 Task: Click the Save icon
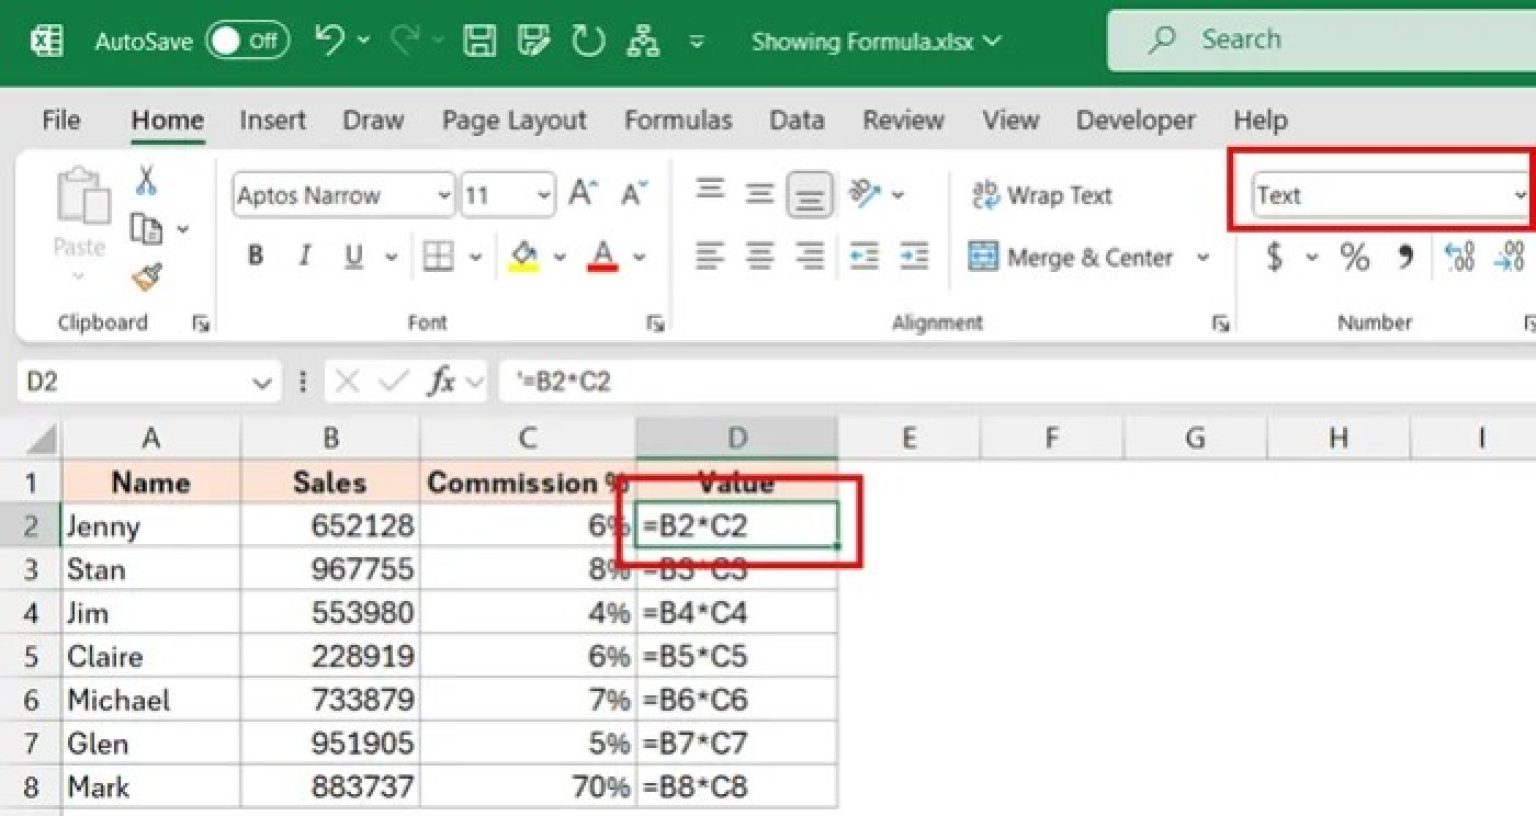click(x=479, y=40)
